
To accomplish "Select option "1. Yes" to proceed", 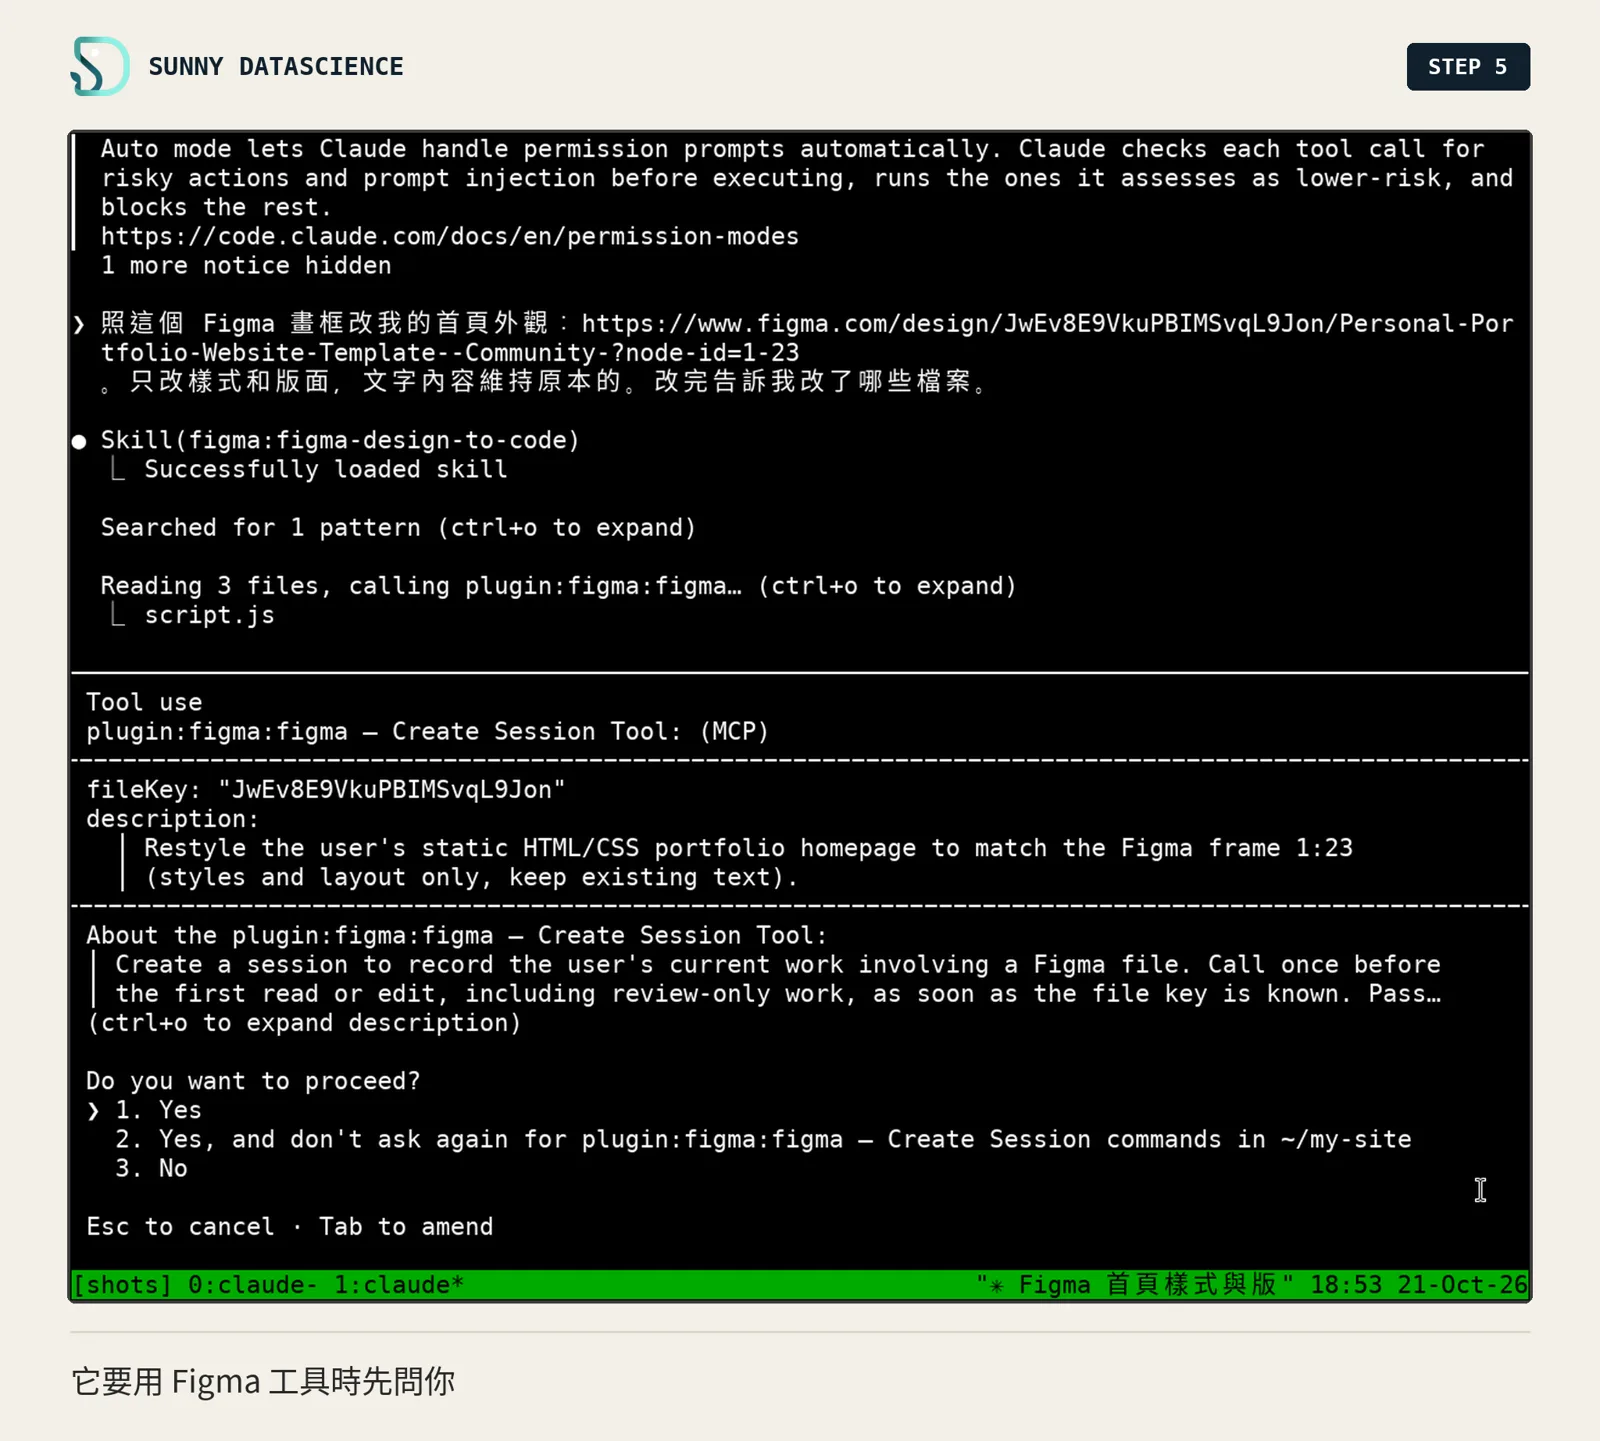I will [x=158, y=1110].
